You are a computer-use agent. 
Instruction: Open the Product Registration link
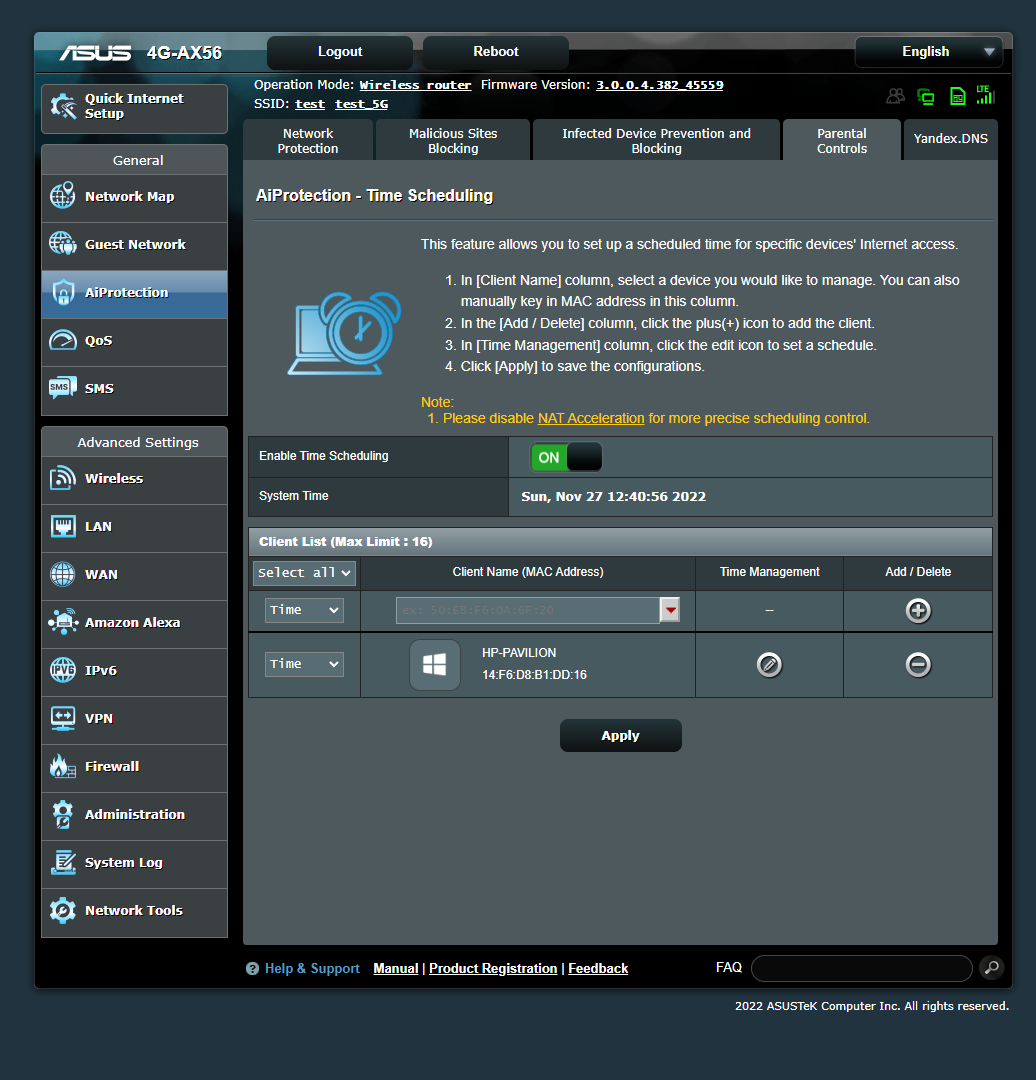pyautogui.click(x=493, y=968)
